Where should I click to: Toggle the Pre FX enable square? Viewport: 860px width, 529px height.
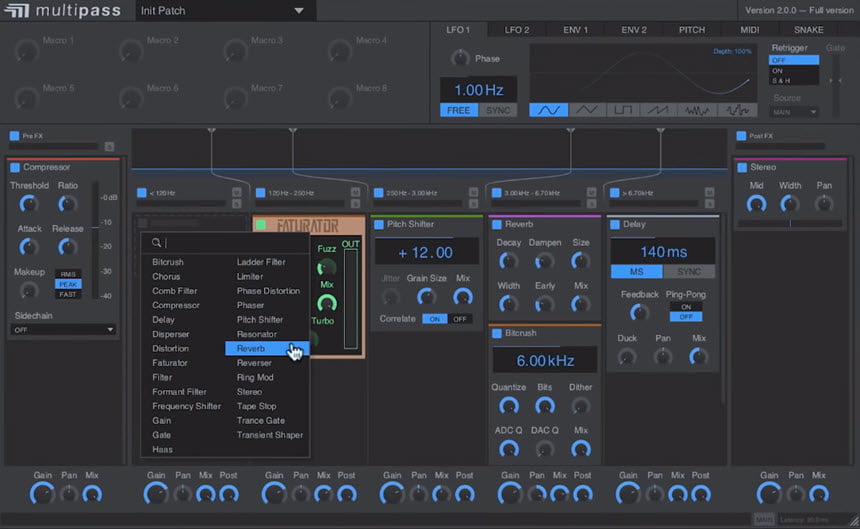tap(14, 135)
